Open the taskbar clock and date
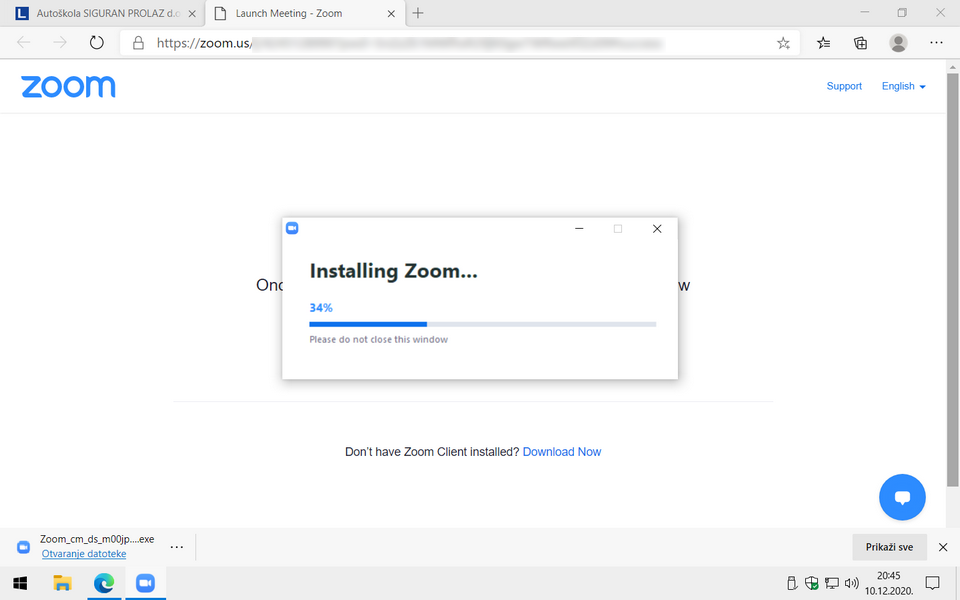Image resolution: width=960 pixels, height=600 pixels. tap(888, 583)
